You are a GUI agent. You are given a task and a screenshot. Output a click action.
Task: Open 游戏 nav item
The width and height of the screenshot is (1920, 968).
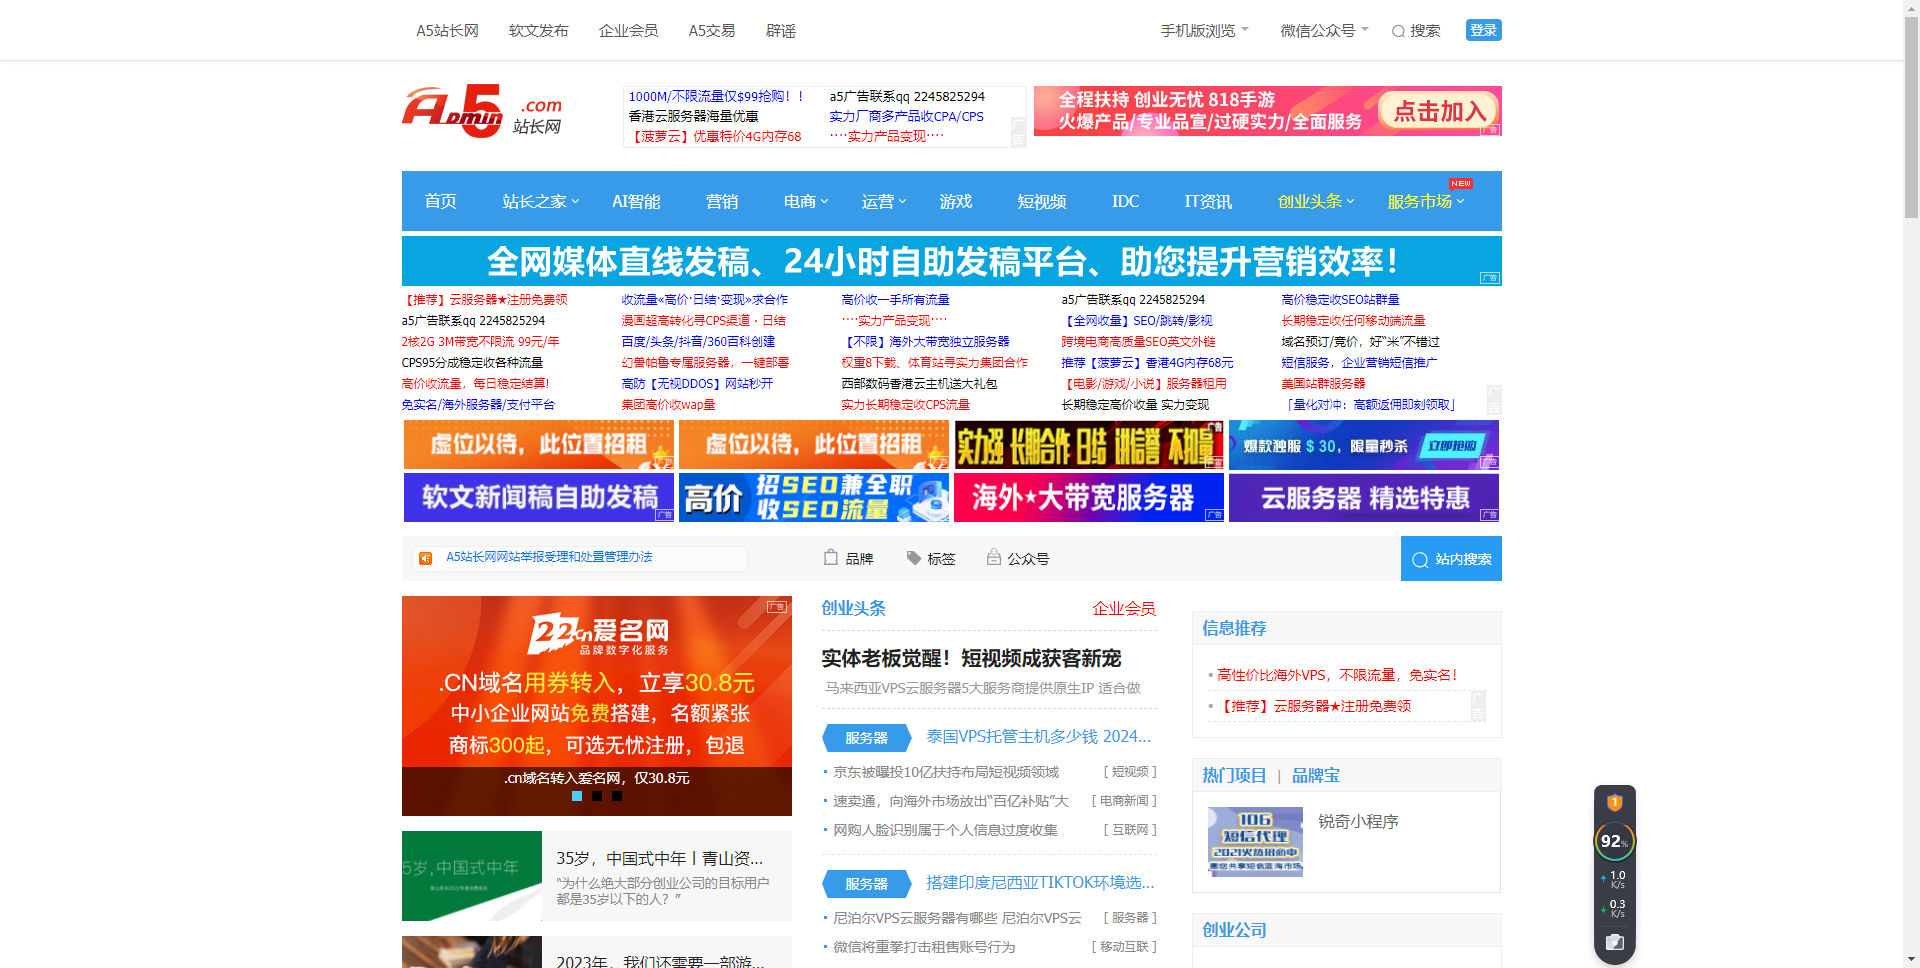955,201
